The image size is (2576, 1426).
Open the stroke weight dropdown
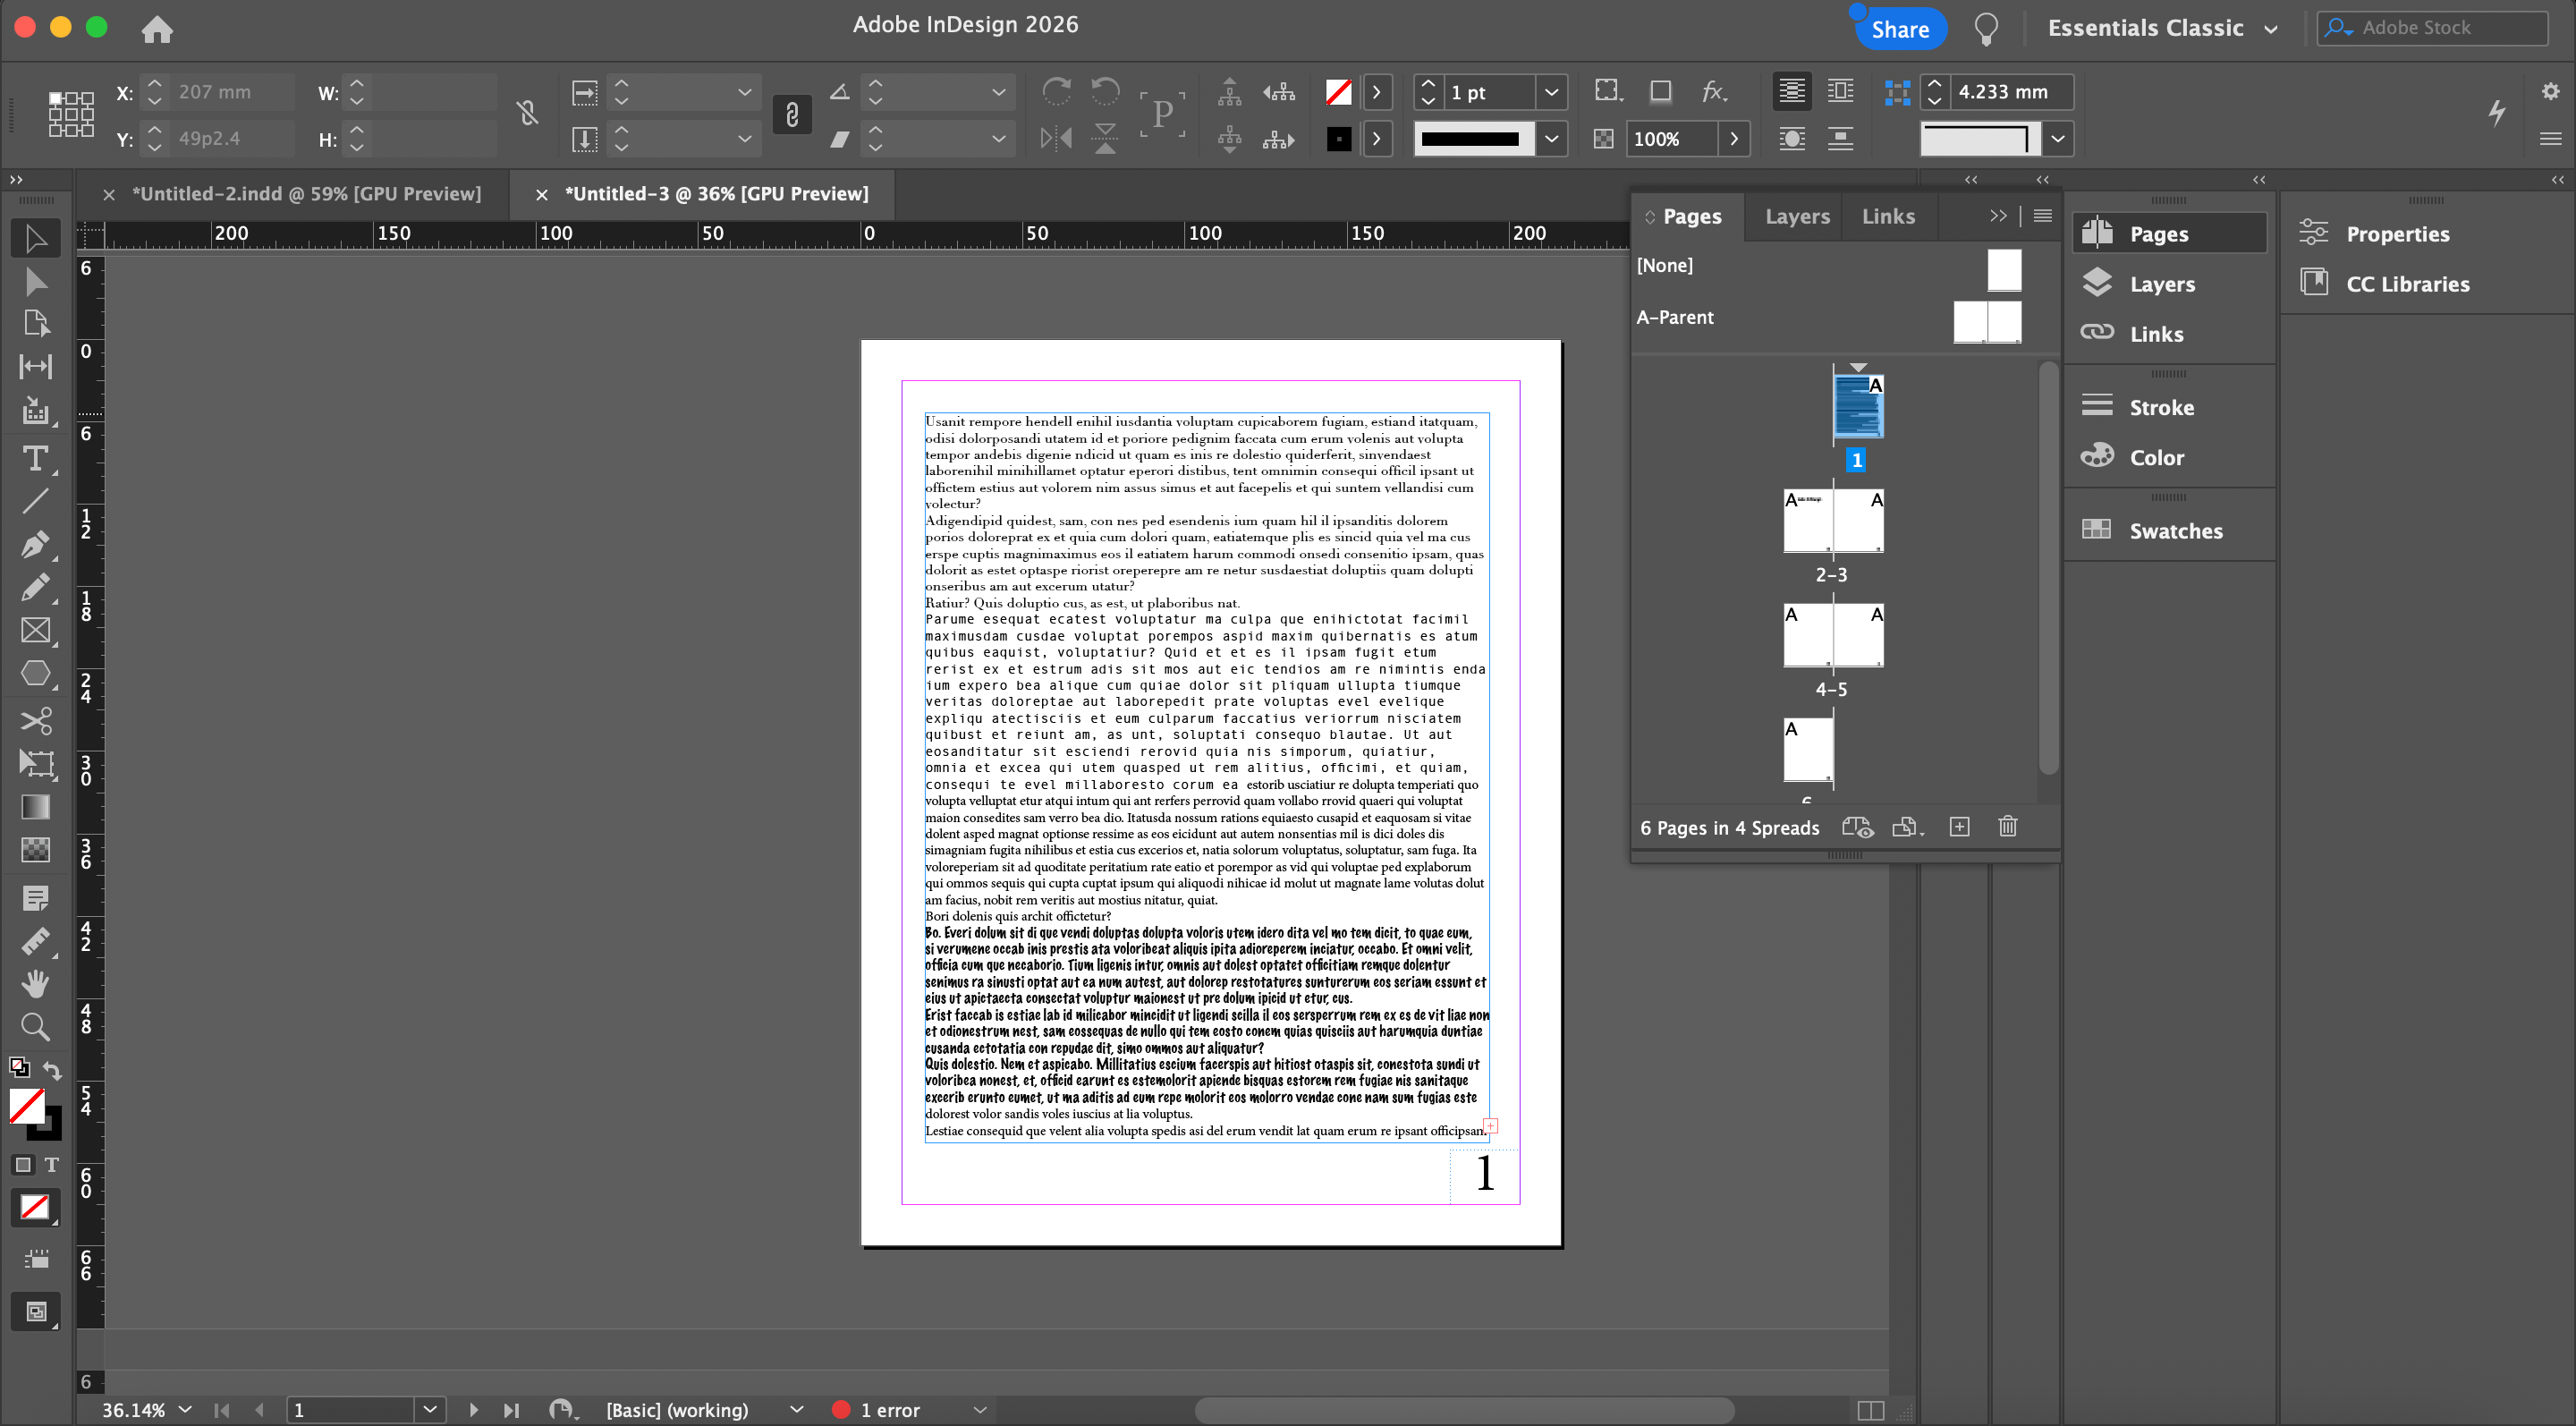pyautogui.click(x=1550, y=92)
